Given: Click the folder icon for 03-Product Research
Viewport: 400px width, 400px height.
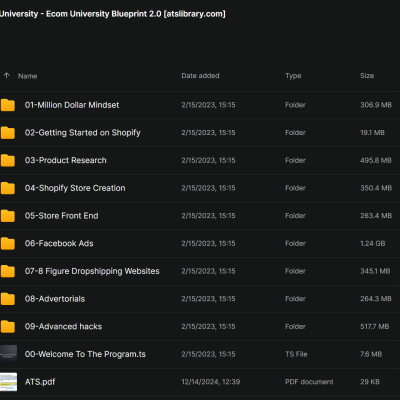Looking at the screenshot, I should click(8, 160).
